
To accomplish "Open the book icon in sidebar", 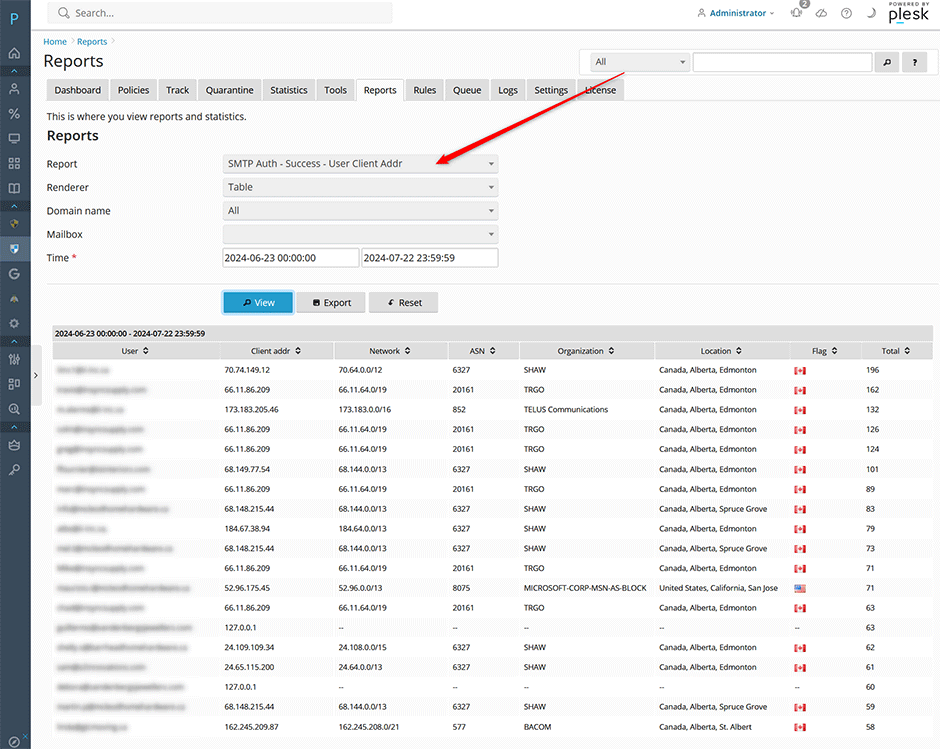I will [14, 188].
